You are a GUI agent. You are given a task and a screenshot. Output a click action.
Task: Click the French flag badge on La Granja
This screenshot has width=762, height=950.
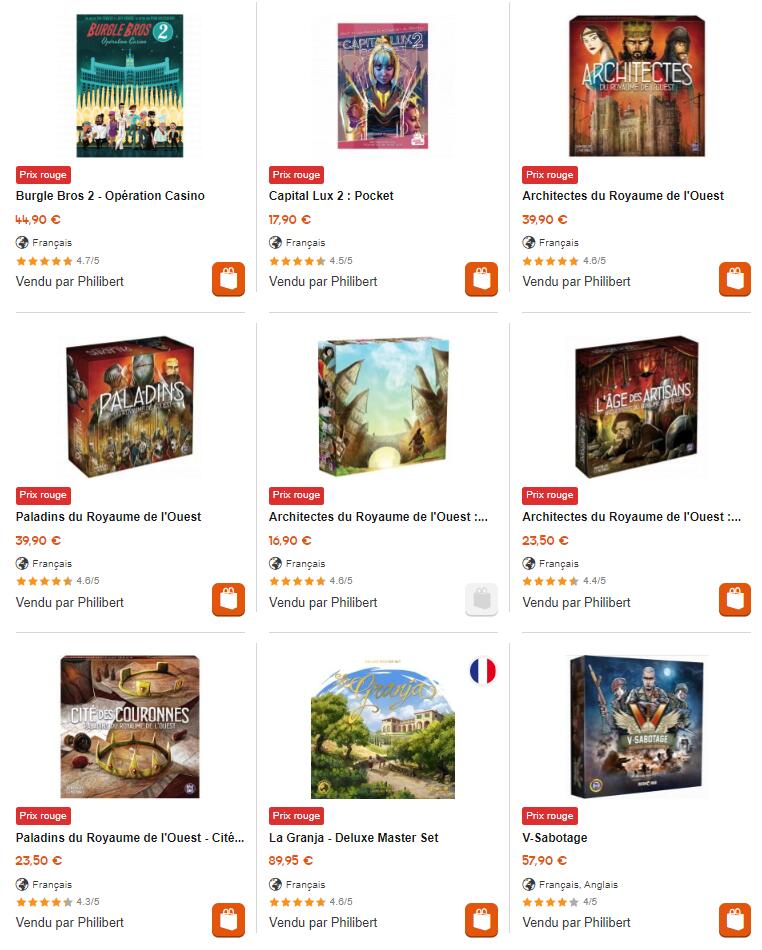click(x=483, y=671)
